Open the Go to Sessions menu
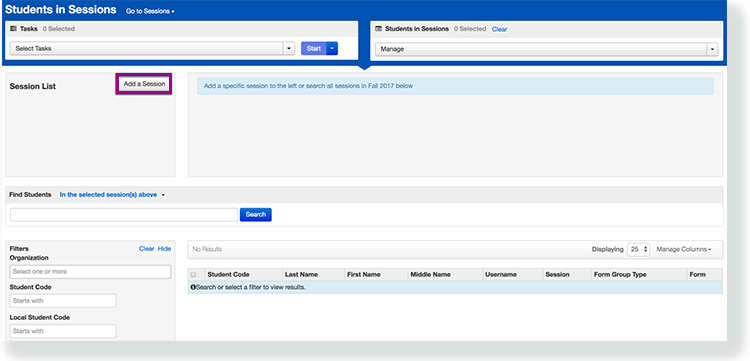This screenshot has width=750, height=361. [150, 11]
